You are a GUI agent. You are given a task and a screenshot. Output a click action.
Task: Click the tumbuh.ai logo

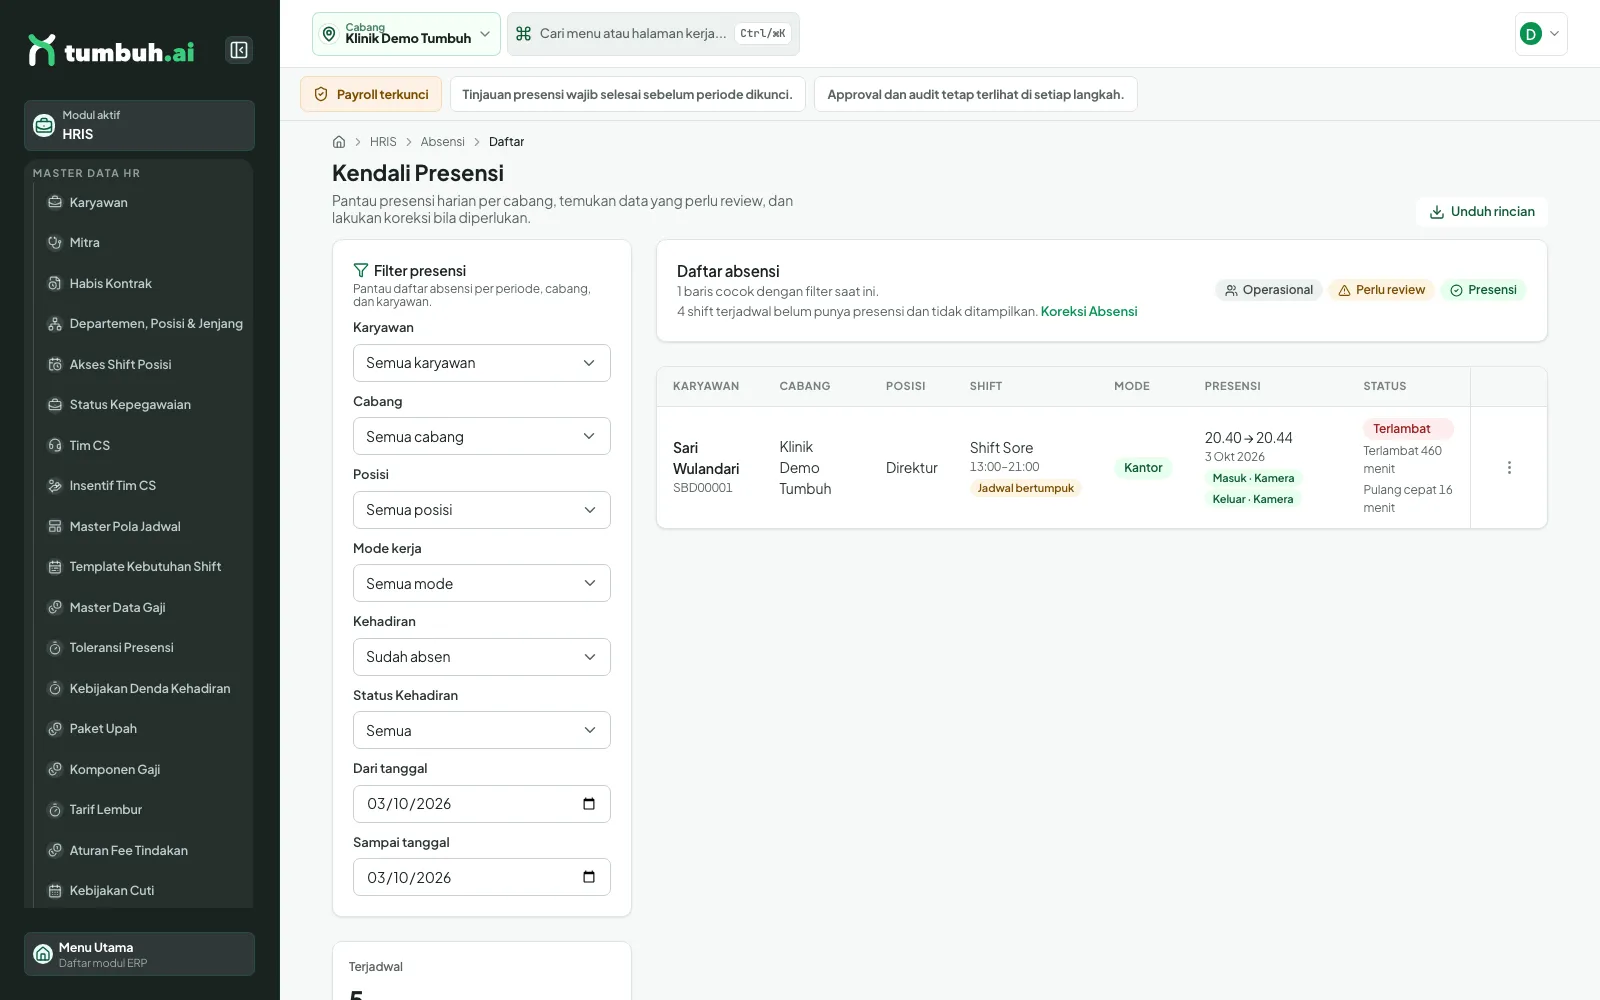(111, 50)
